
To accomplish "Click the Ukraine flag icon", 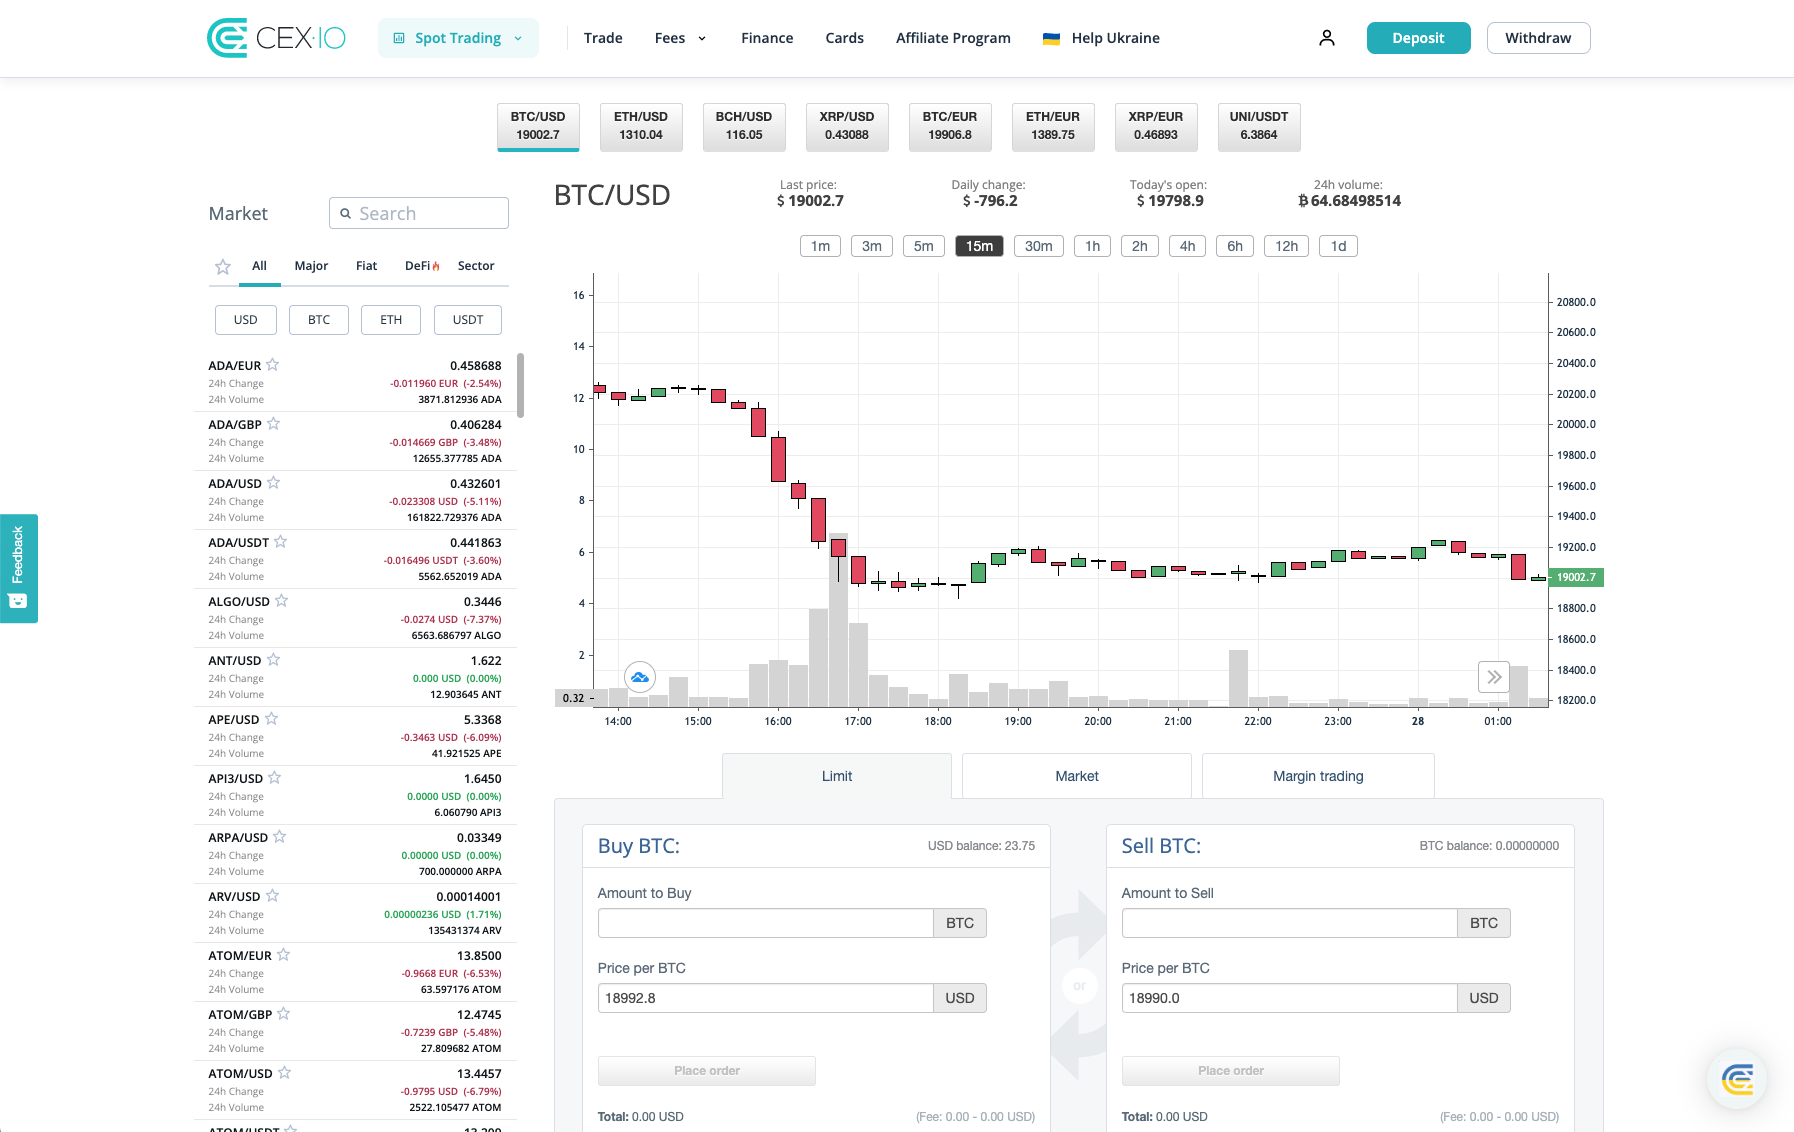I will tap(1051, 38).
